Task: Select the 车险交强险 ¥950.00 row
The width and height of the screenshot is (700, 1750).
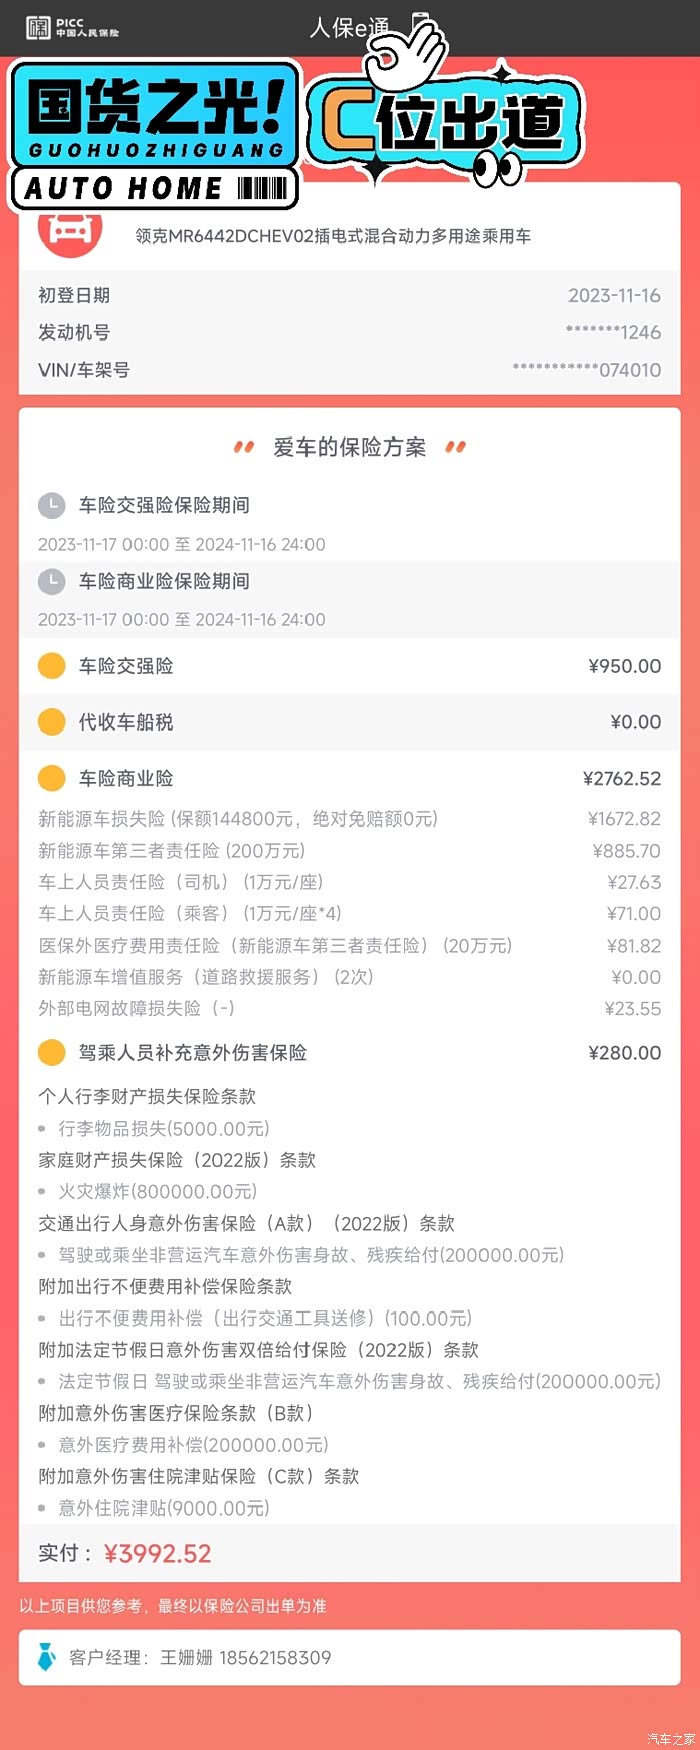Action: point(350,666)
